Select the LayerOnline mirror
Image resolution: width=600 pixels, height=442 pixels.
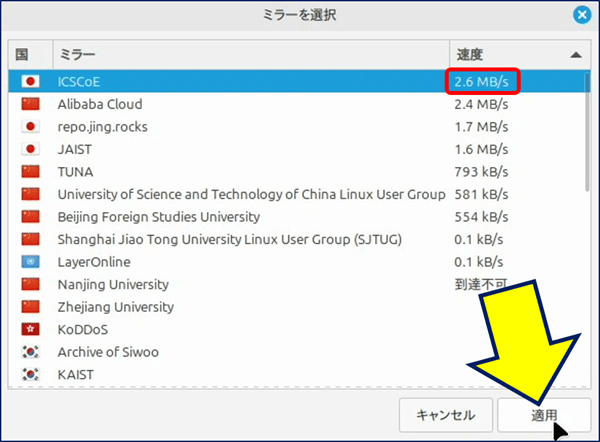(297, 262)
